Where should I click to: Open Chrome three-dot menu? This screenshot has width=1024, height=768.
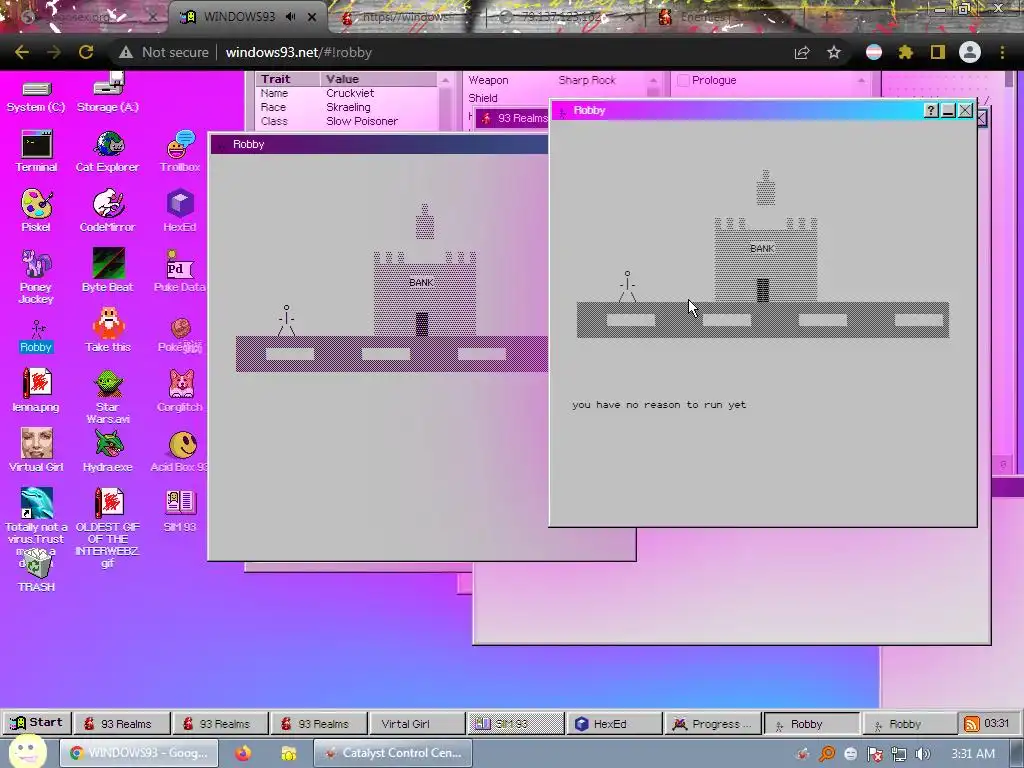click(x=1002, y=52)
